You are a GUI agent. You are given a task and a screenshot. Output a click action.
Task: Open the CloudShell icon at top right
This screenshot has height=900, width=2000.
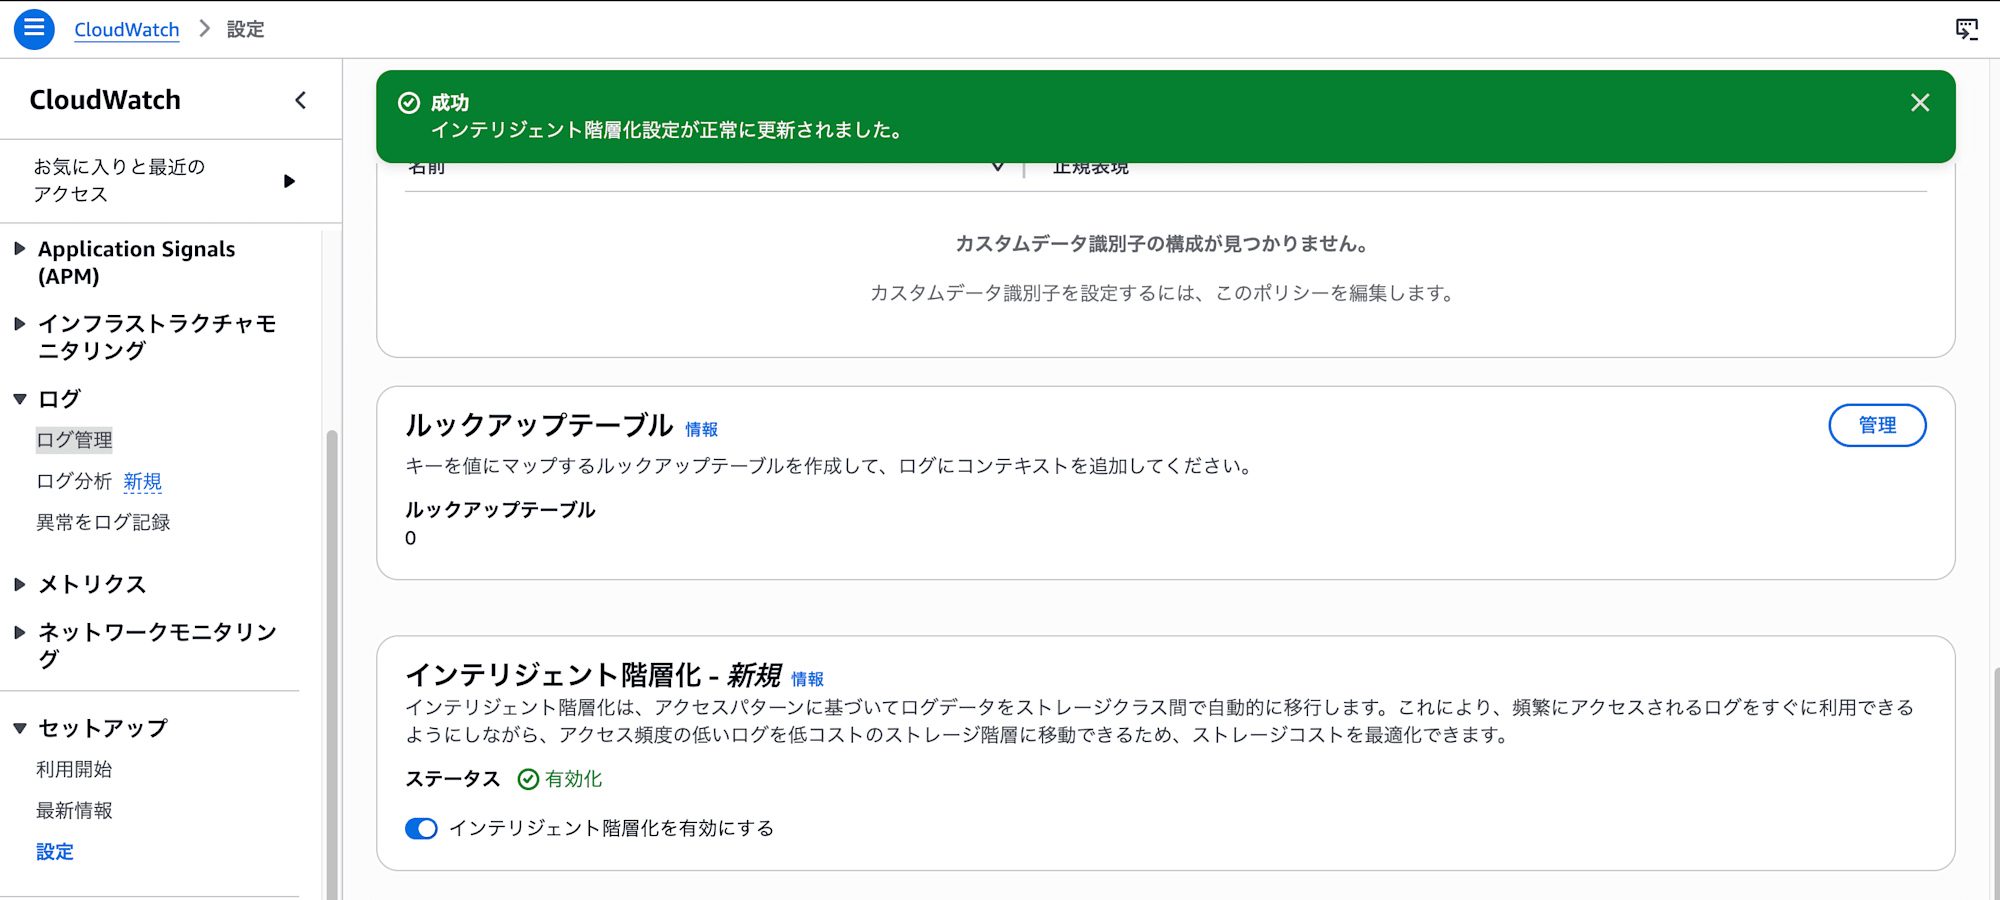[1966, 29]
